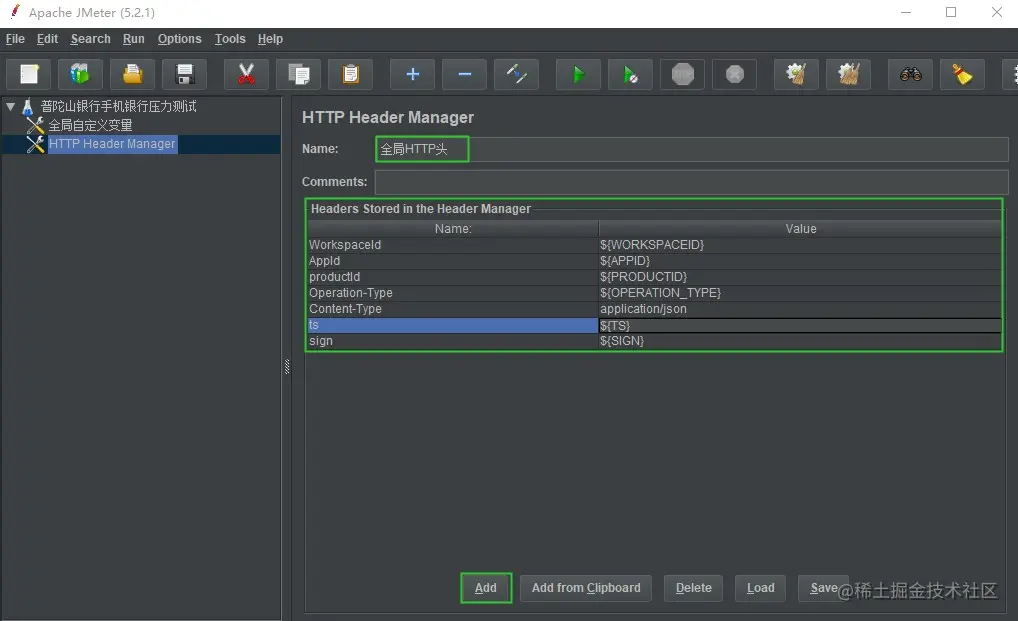1018x621 pixels.
Task: Click the ${SIGN} value cell
Action: click(x=801, y=341)
